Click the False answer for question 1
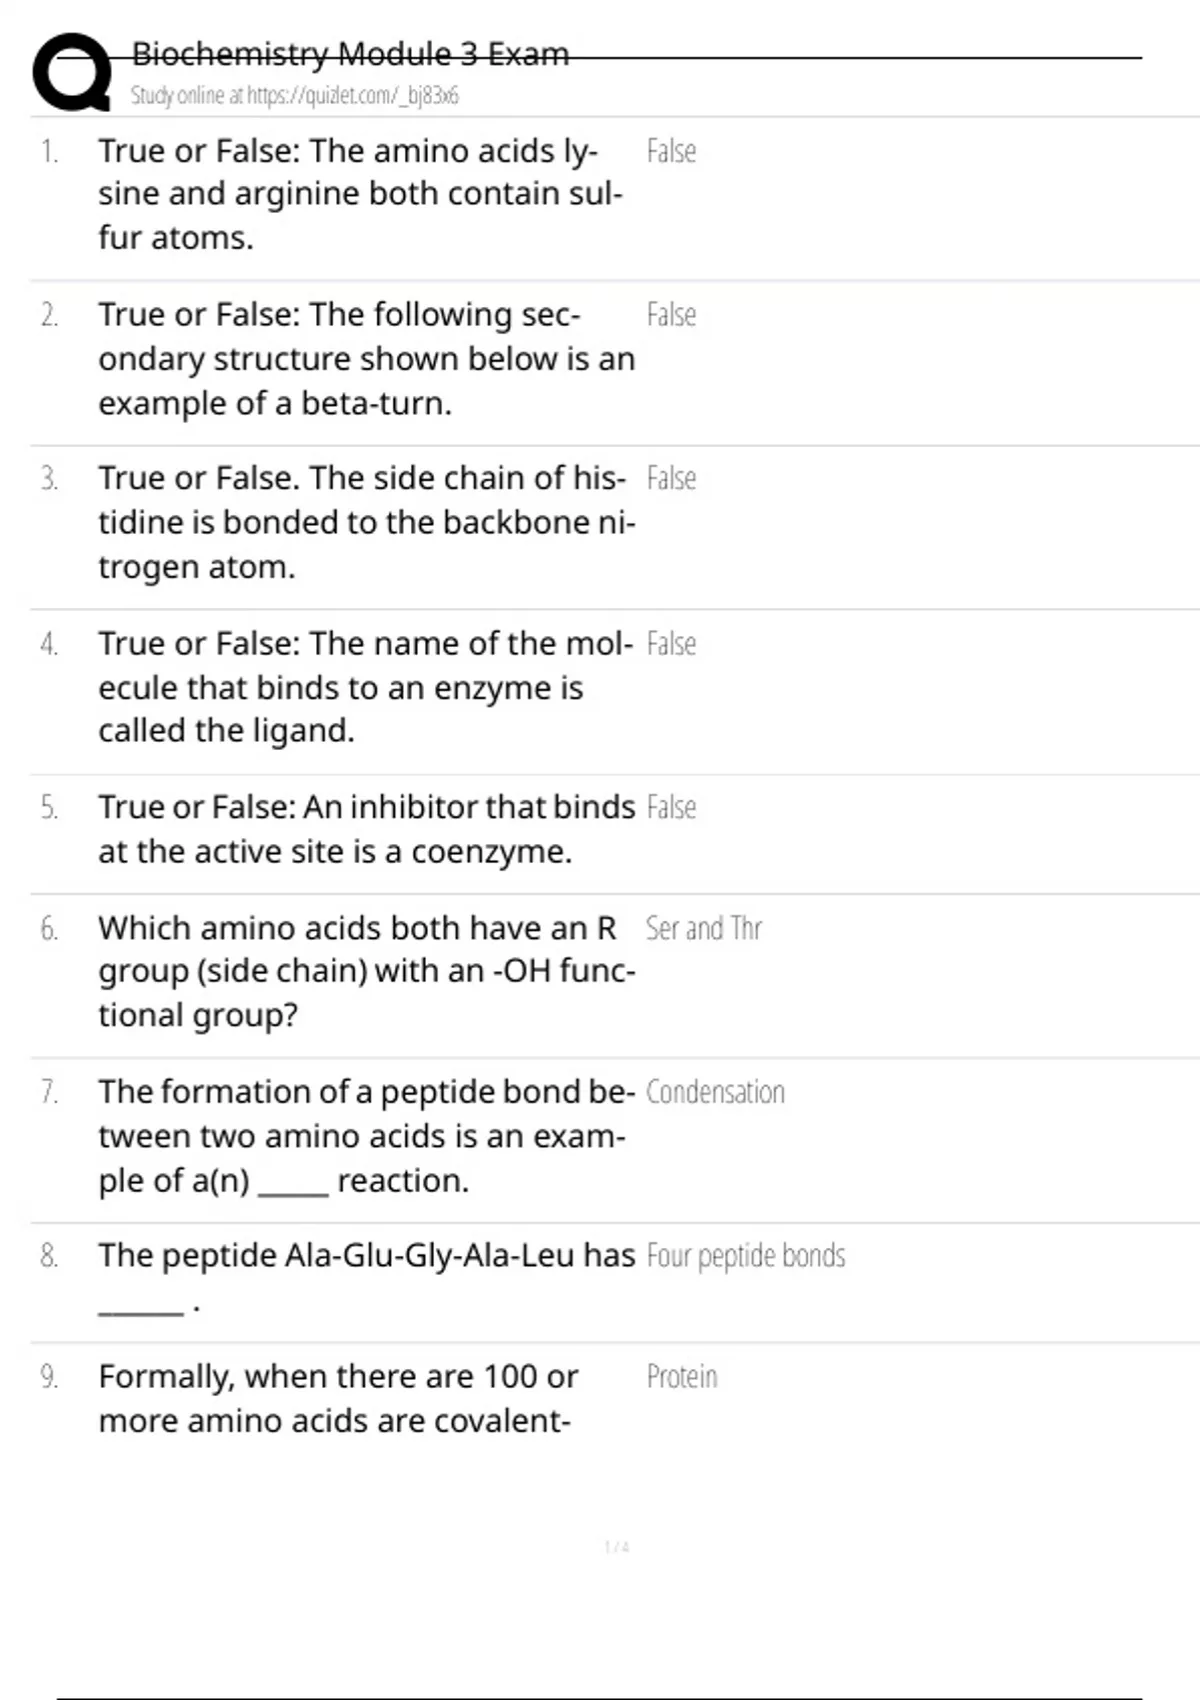1200x1700 pixels. click(671, 151)
